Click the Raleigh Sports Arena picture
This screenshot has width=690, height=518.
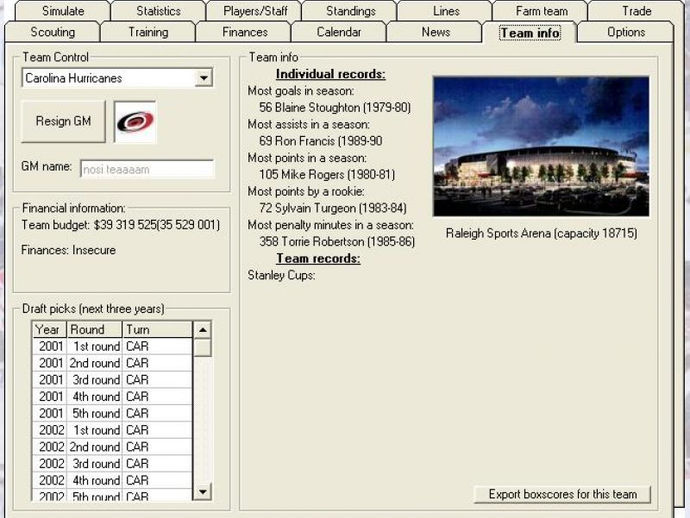pyautogui.click(x=541, y=146)
